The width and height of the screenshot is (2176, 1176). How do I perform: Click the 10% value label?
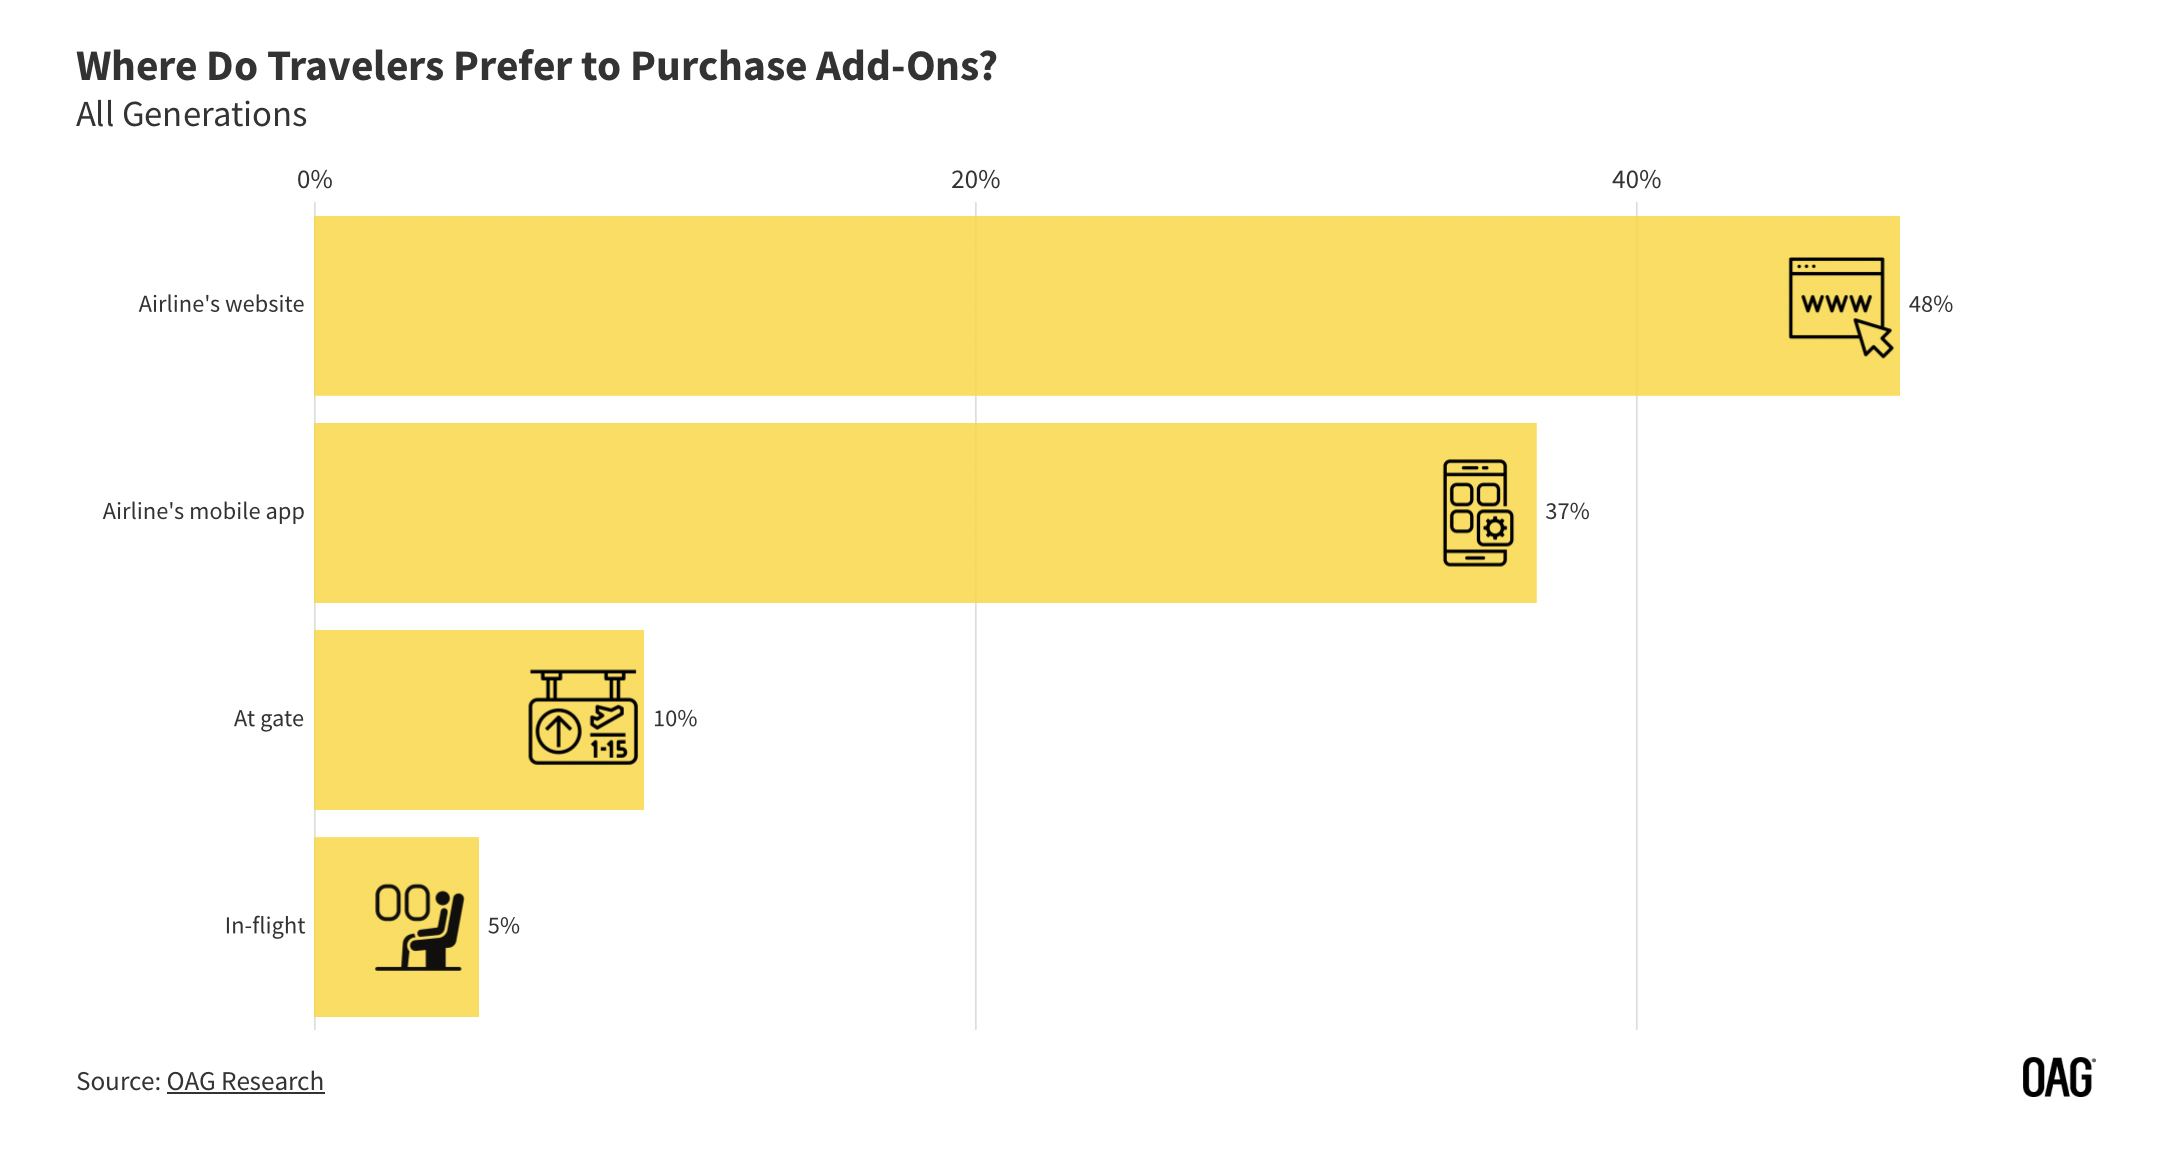tap(675, 718)
